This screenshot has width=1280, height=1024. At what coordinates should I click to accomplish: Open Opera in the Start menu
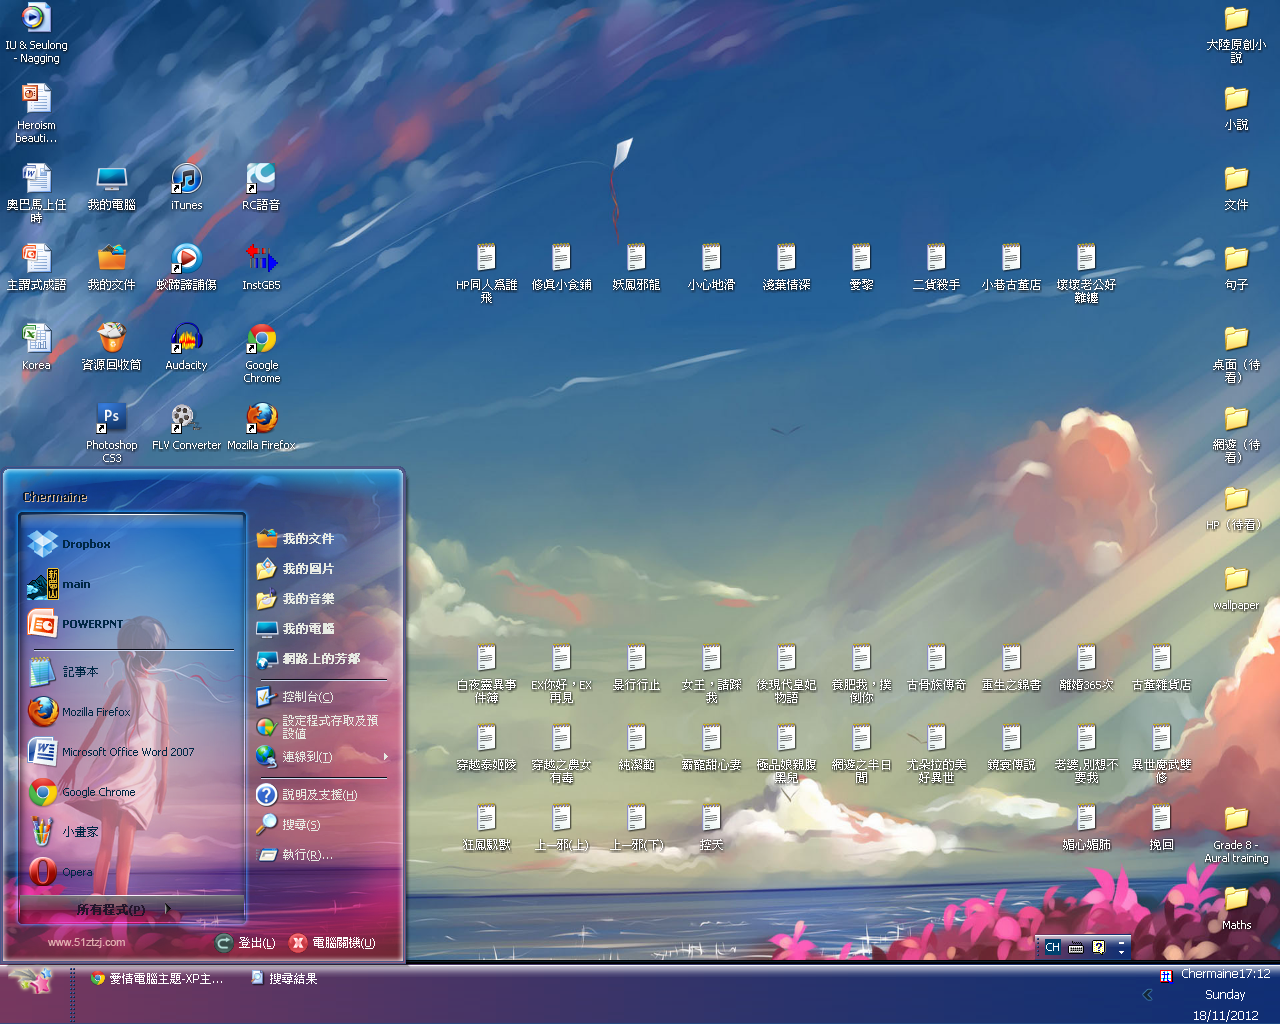pyautogui.click(x=62, y=872)
